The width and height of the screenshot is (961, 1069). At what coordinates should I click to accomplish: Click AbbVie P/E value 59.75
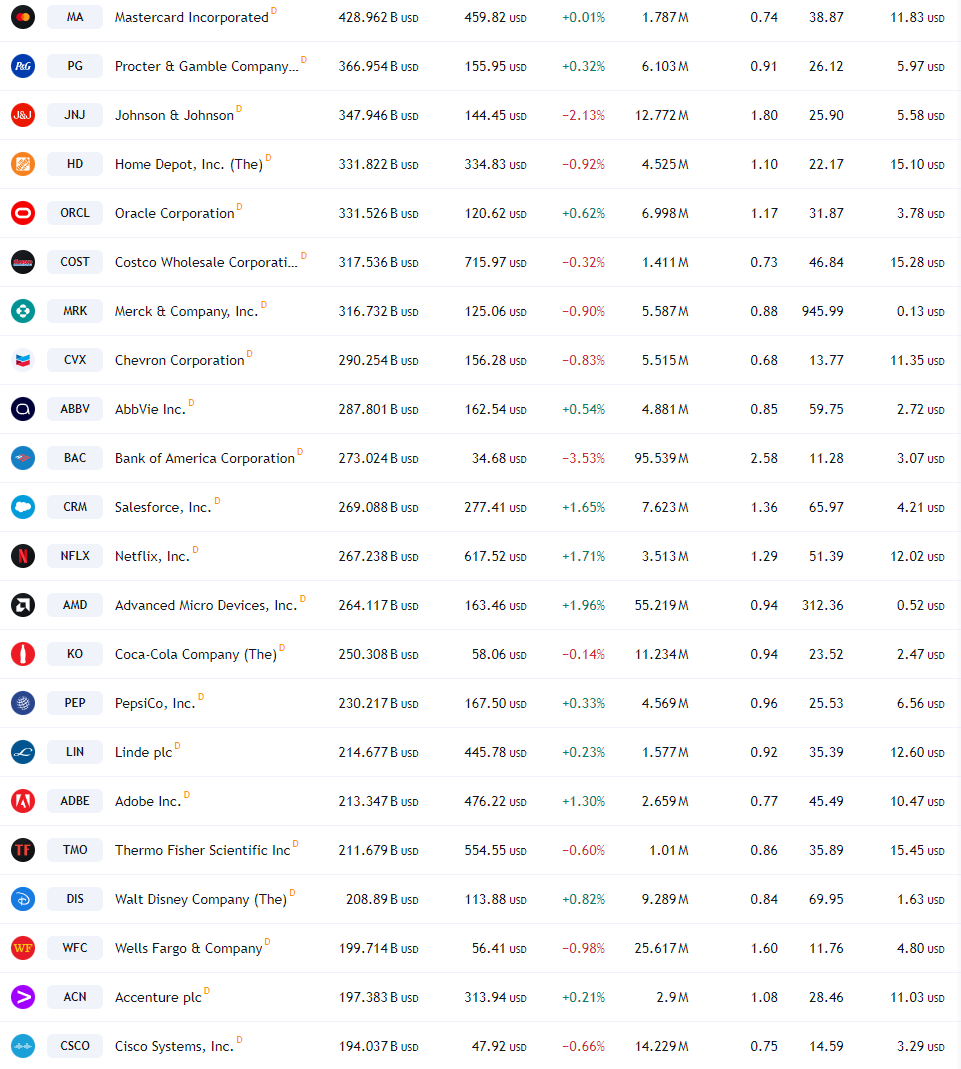(x=826, y=409)
